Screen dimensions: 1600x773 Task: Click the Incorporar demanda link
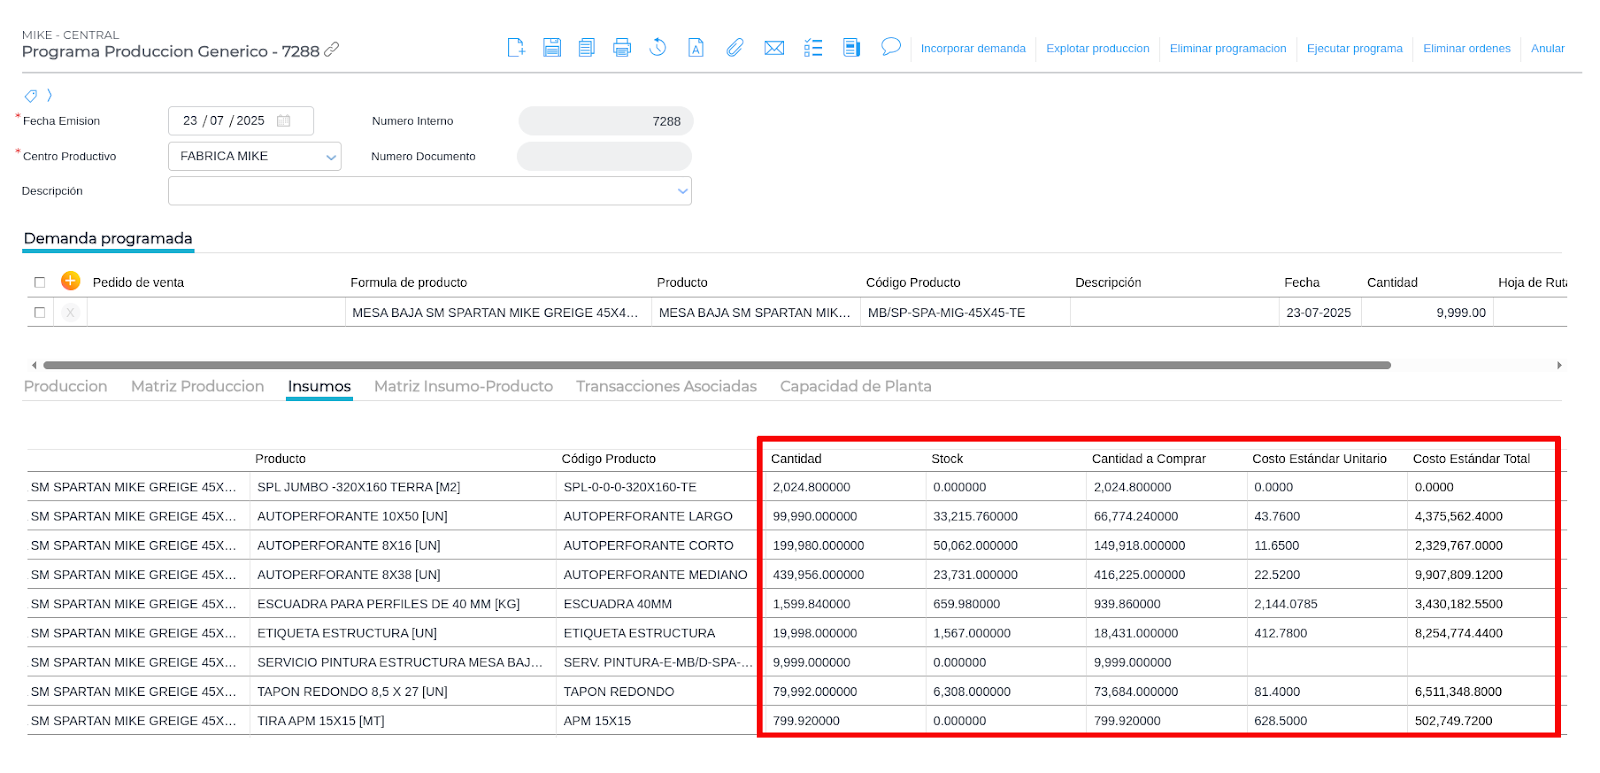(972, 48)
